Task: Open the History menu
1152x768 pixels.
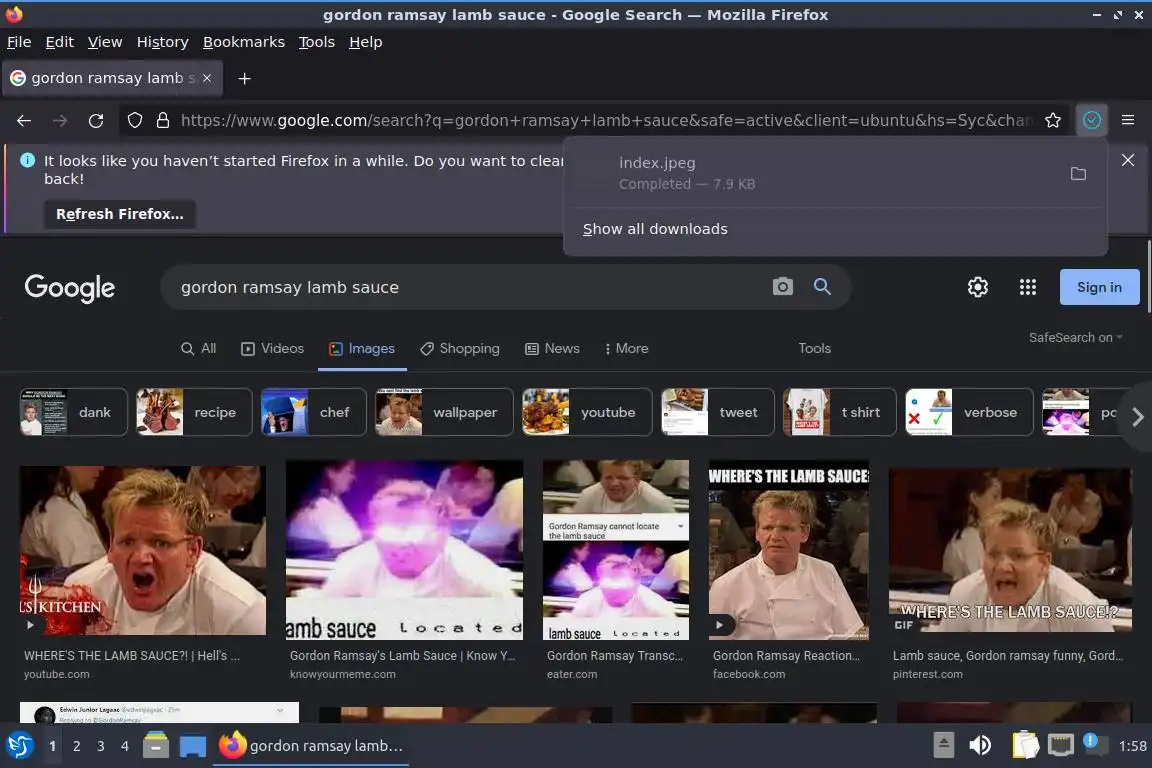Action: [162, 42]
